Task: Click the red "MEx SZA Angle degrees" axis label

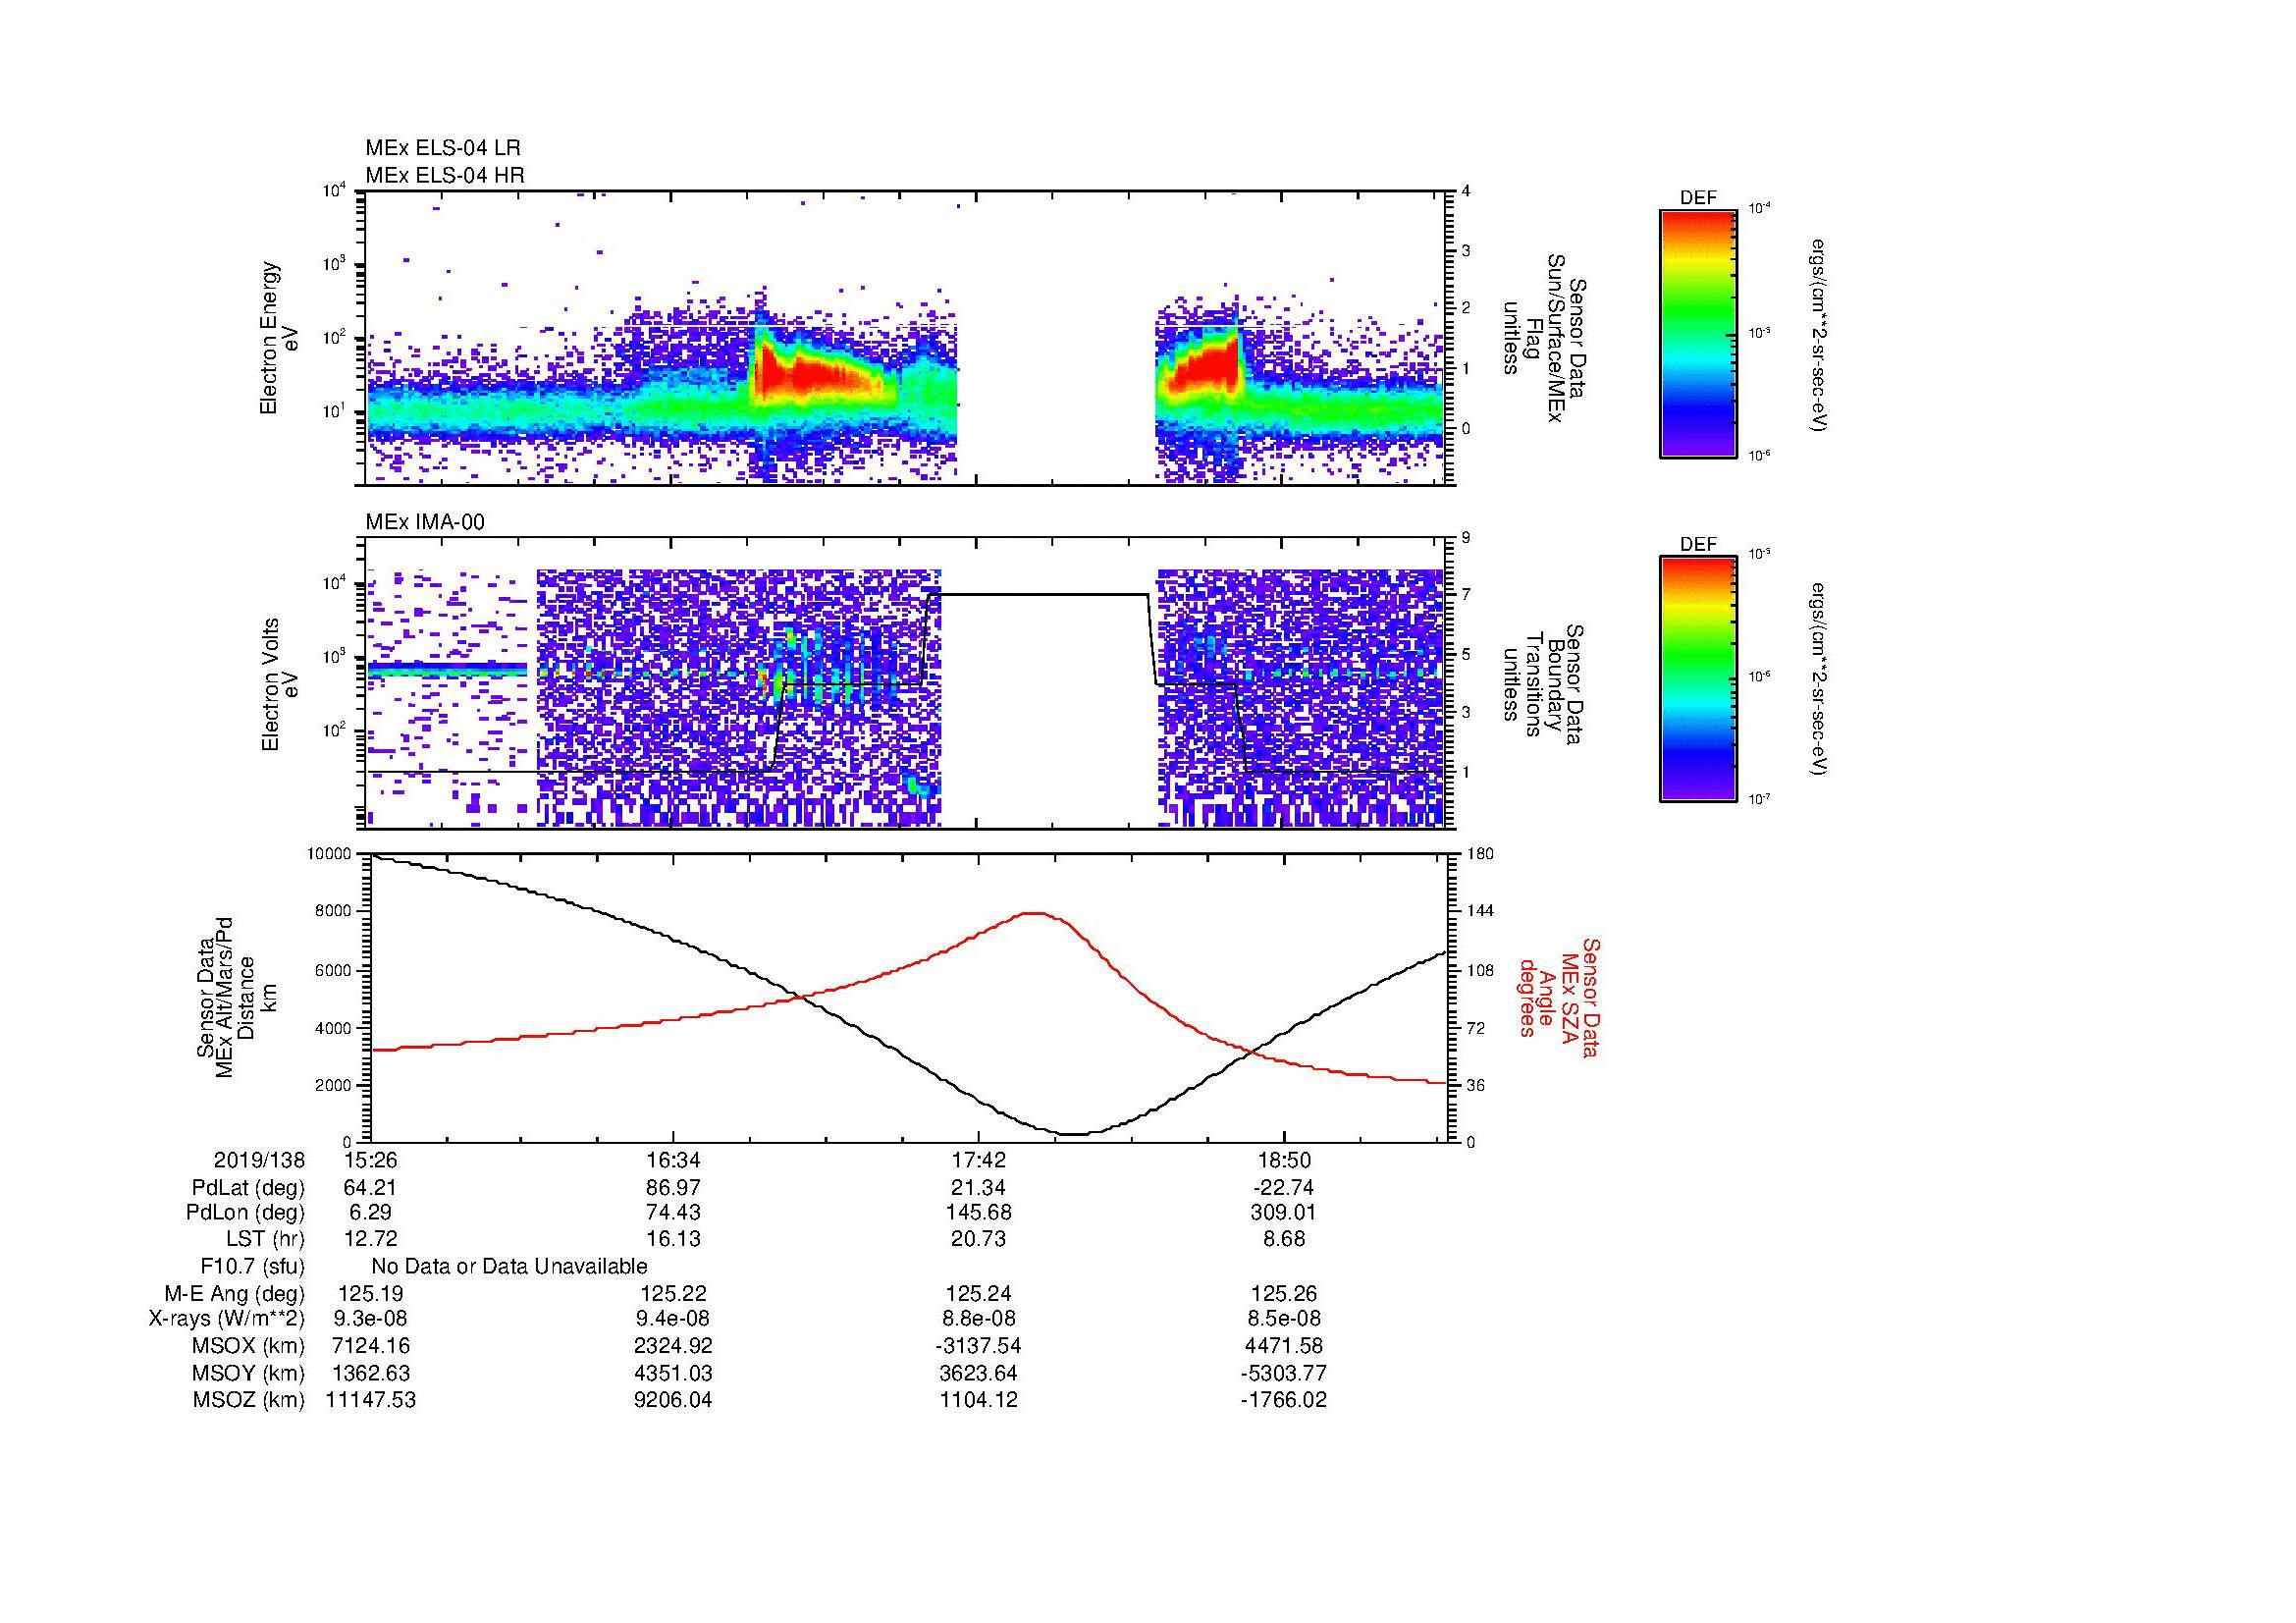Action: point(1558,998)
